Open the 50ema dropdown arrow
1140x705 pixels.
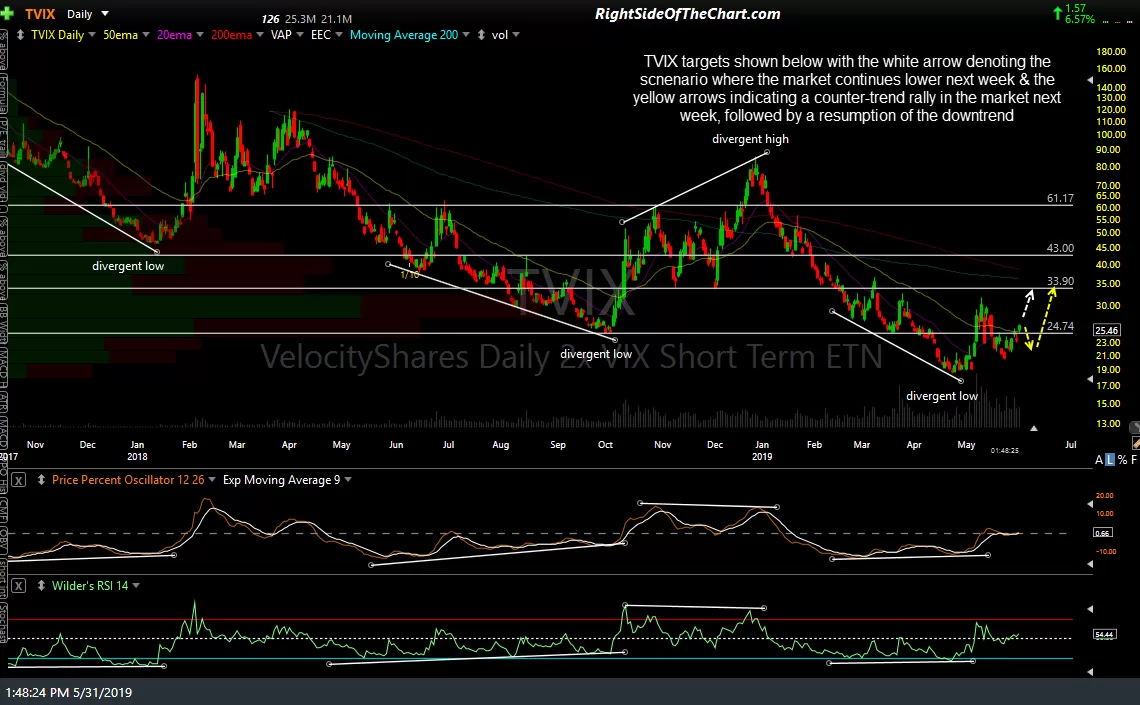click(145, 35)
